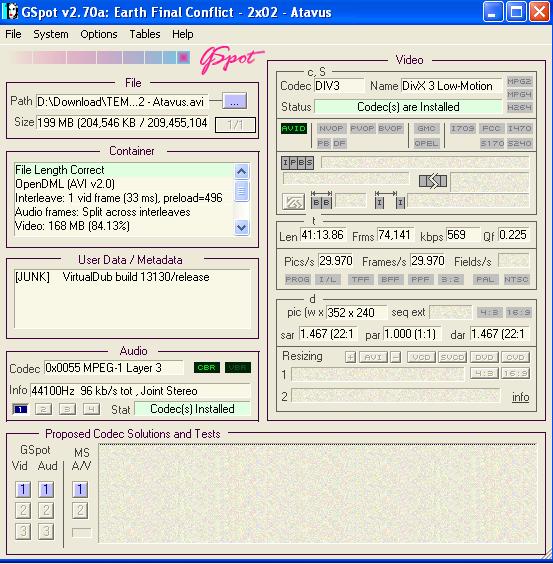Open the Options menu
Viewport: 553px width, 564px height.
(x=99, y=34)
